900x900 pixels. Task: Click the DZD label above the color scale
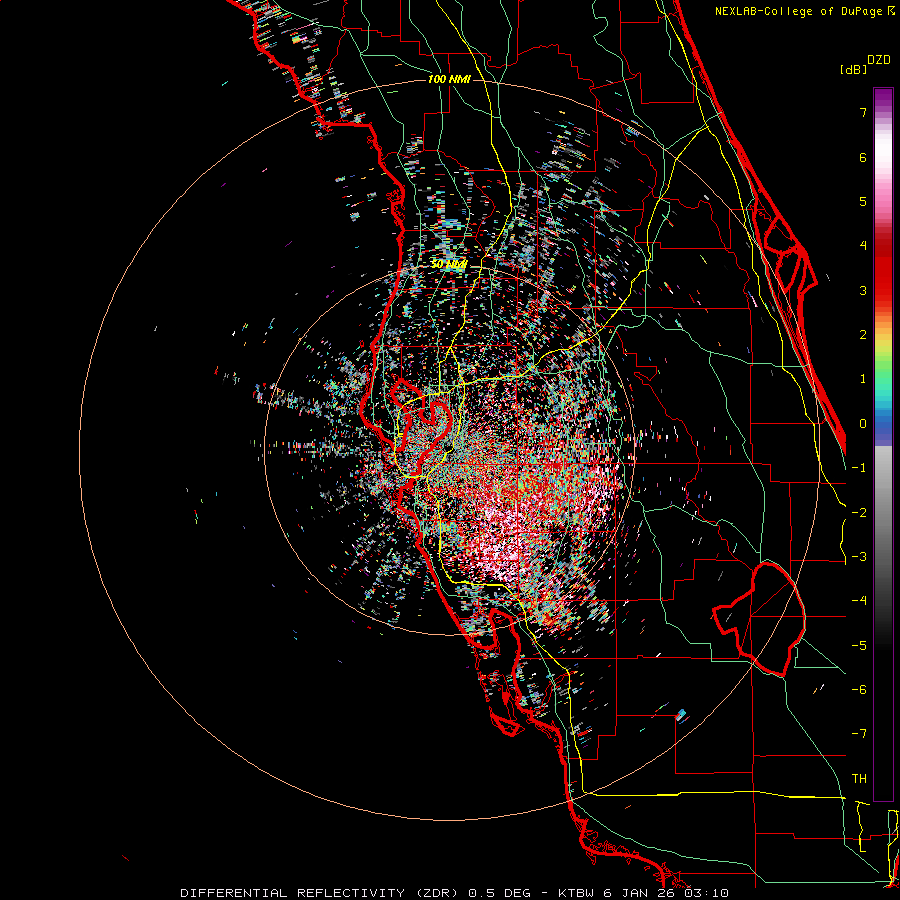(879, 60)
